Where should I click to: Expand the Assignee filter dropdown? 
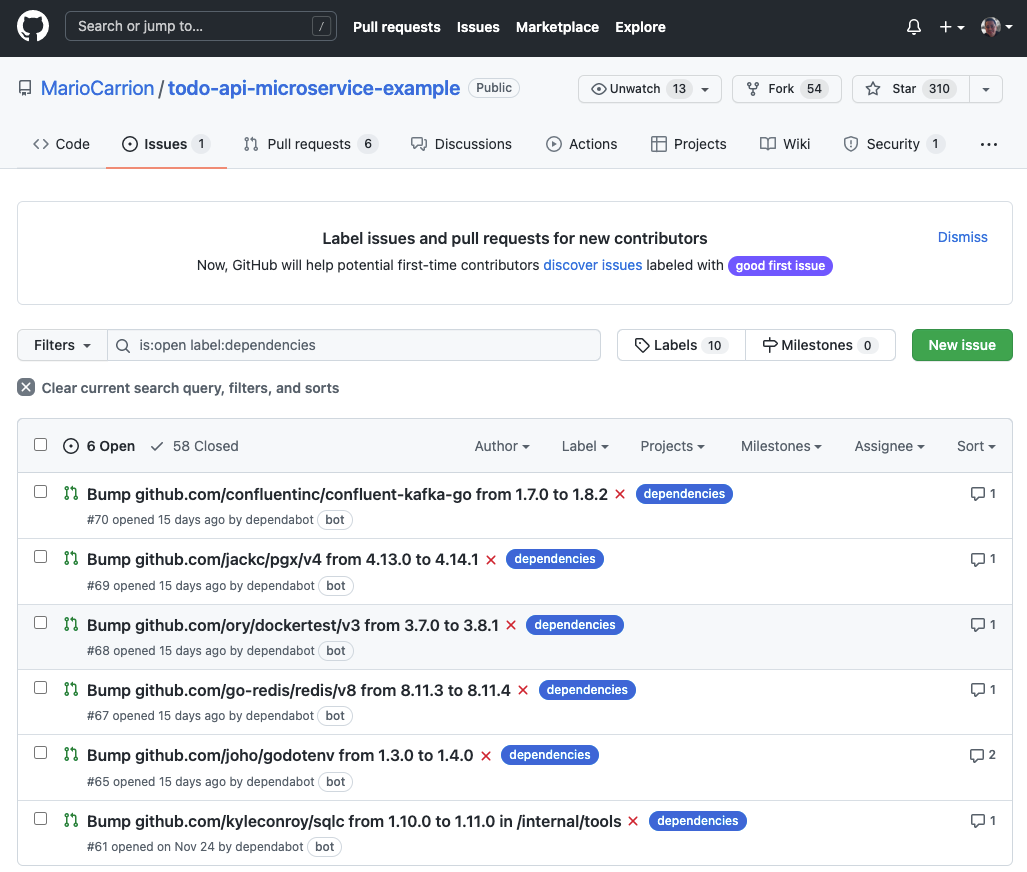[889, 446]
